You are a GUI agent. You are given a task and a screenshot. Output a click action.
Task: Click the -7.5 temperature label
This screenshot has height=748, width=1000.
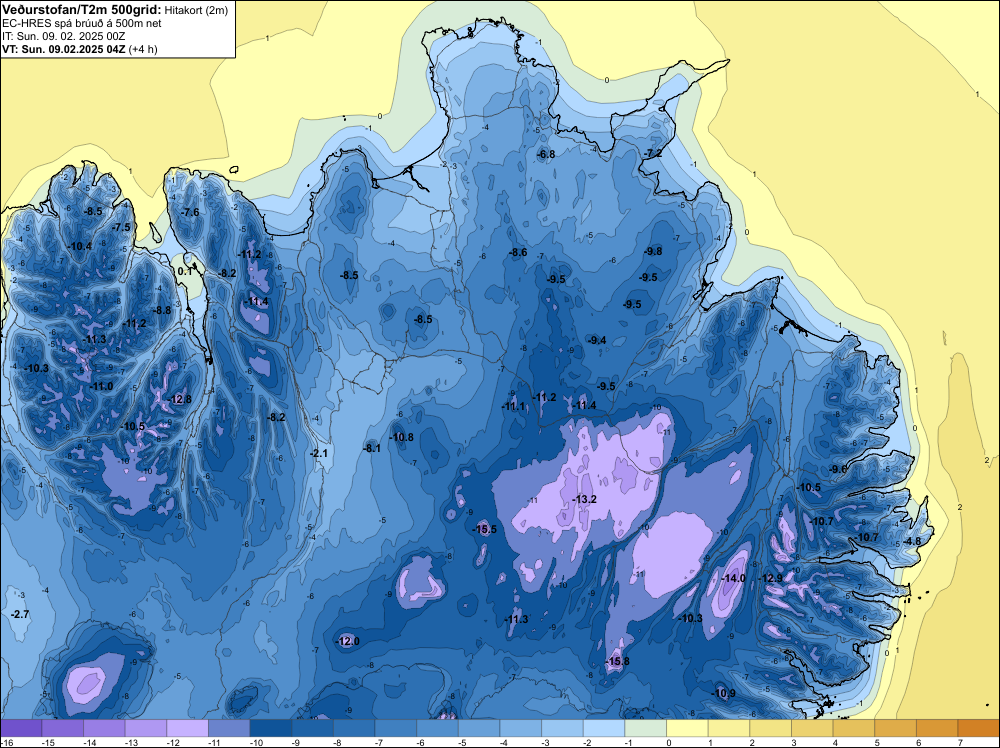pyautogui.click(x=121, y=228)
